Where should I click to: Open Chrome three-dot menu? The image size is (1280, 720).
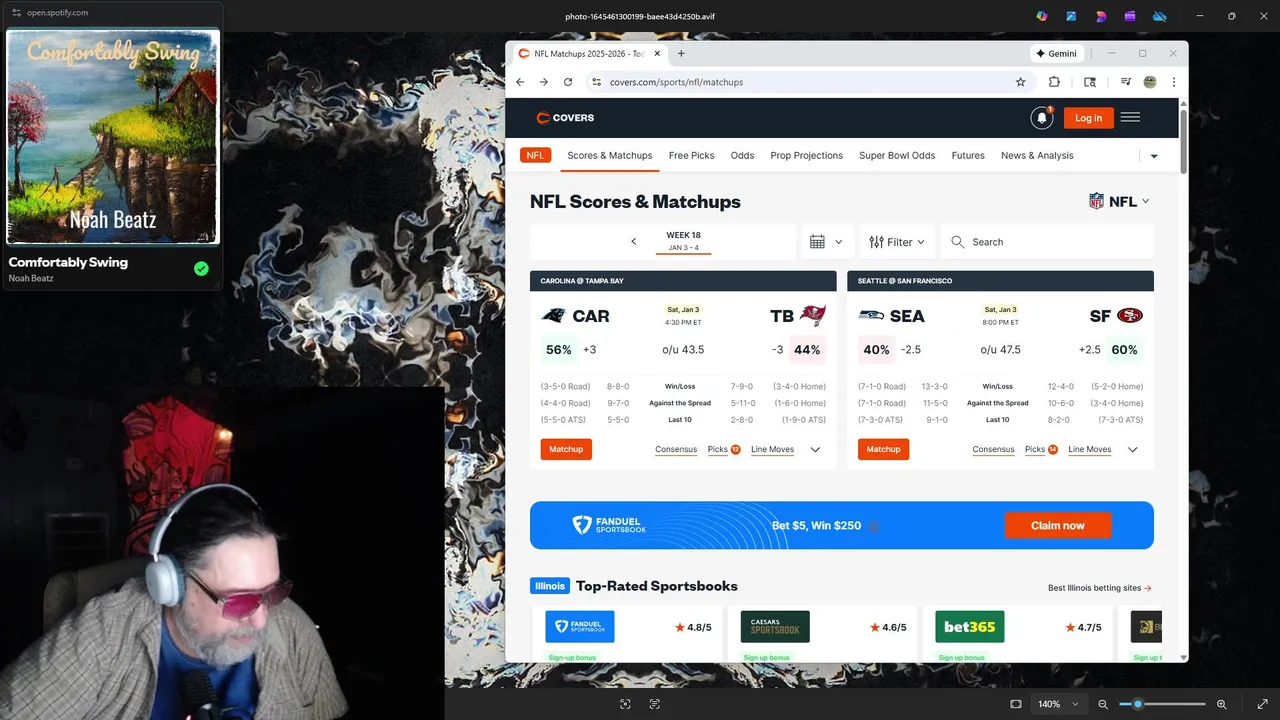click(x=1174, y=82)
